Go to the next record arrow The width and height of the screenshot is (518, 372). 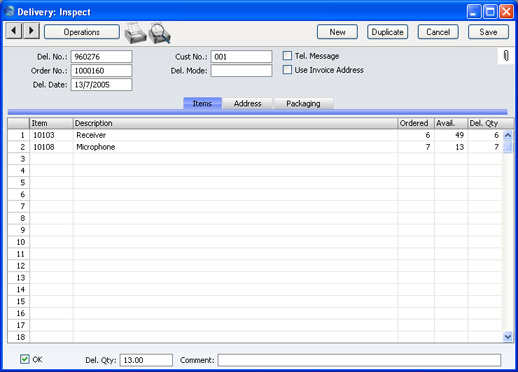[x=31, y=31]
